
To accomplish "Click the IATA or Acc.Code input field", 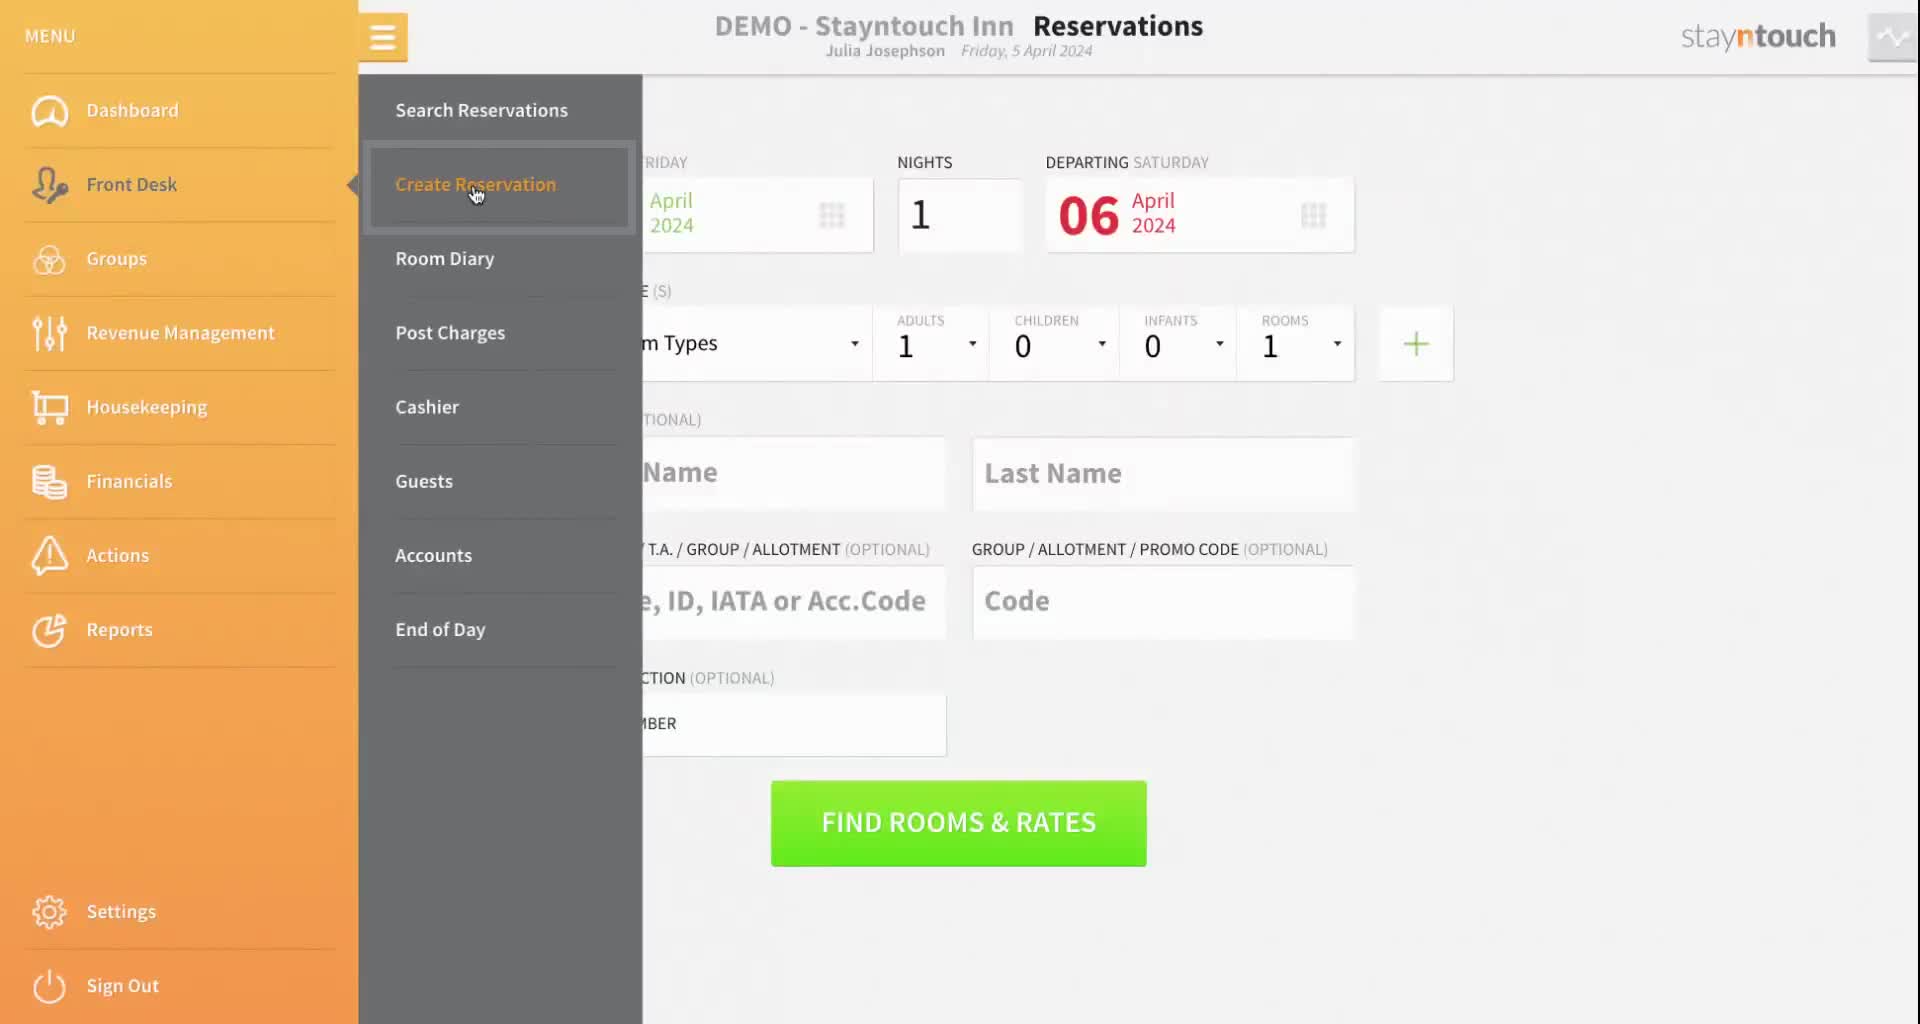I will coord(794,602).
